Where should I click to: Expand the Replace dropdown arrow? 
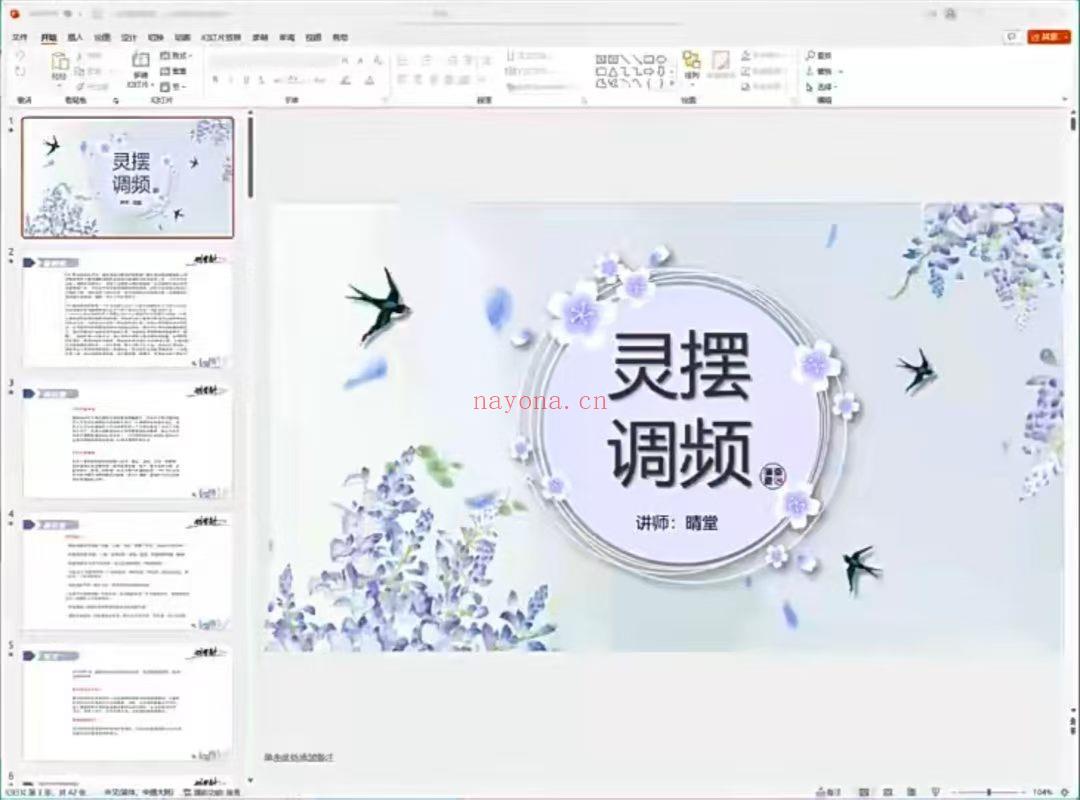click(x=840, y=71)
